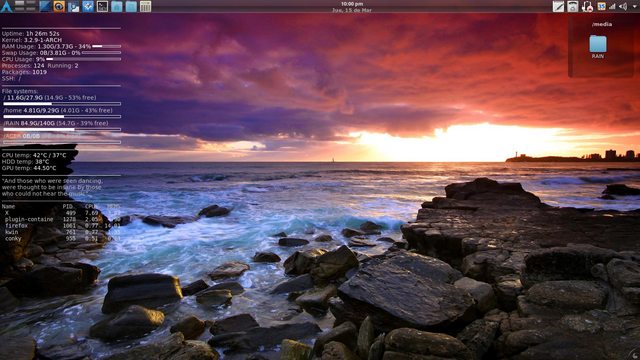This screenshot has height=360, width=640.
Task: Switch to the highlighted desktop in the pager
Action: (19, 3)
